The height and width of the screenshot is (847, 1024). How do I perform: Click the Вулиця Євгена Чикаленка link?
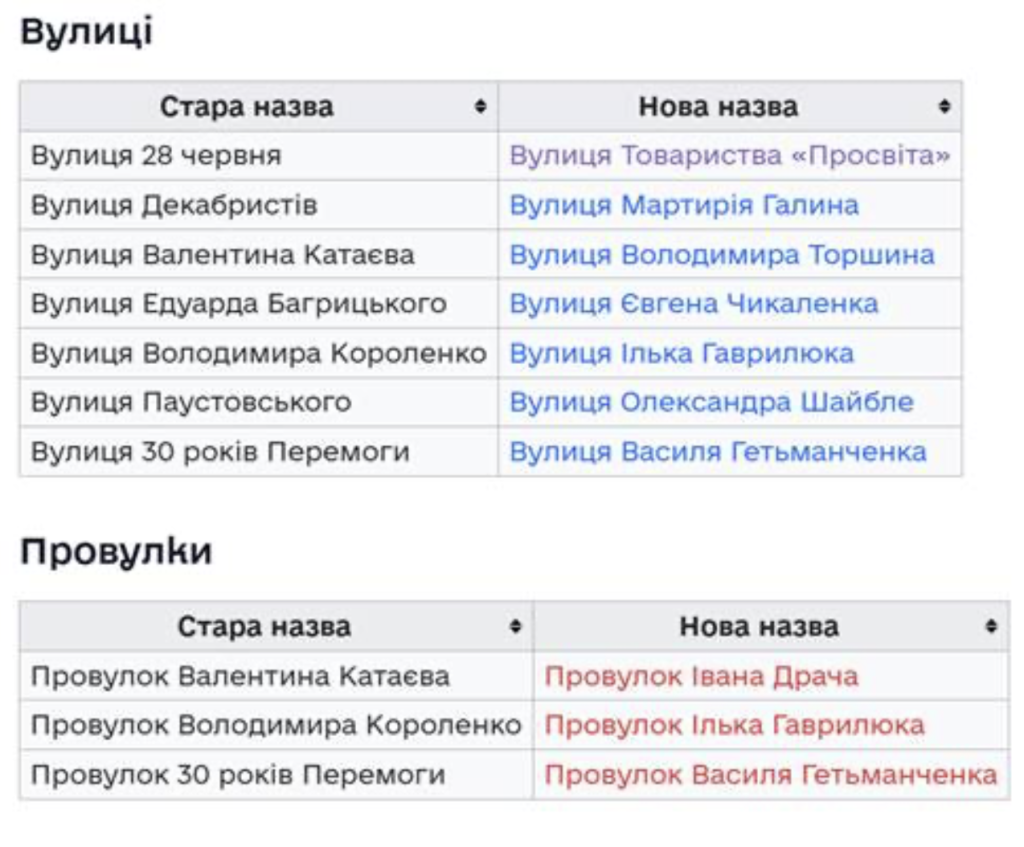tap(694, 304)
